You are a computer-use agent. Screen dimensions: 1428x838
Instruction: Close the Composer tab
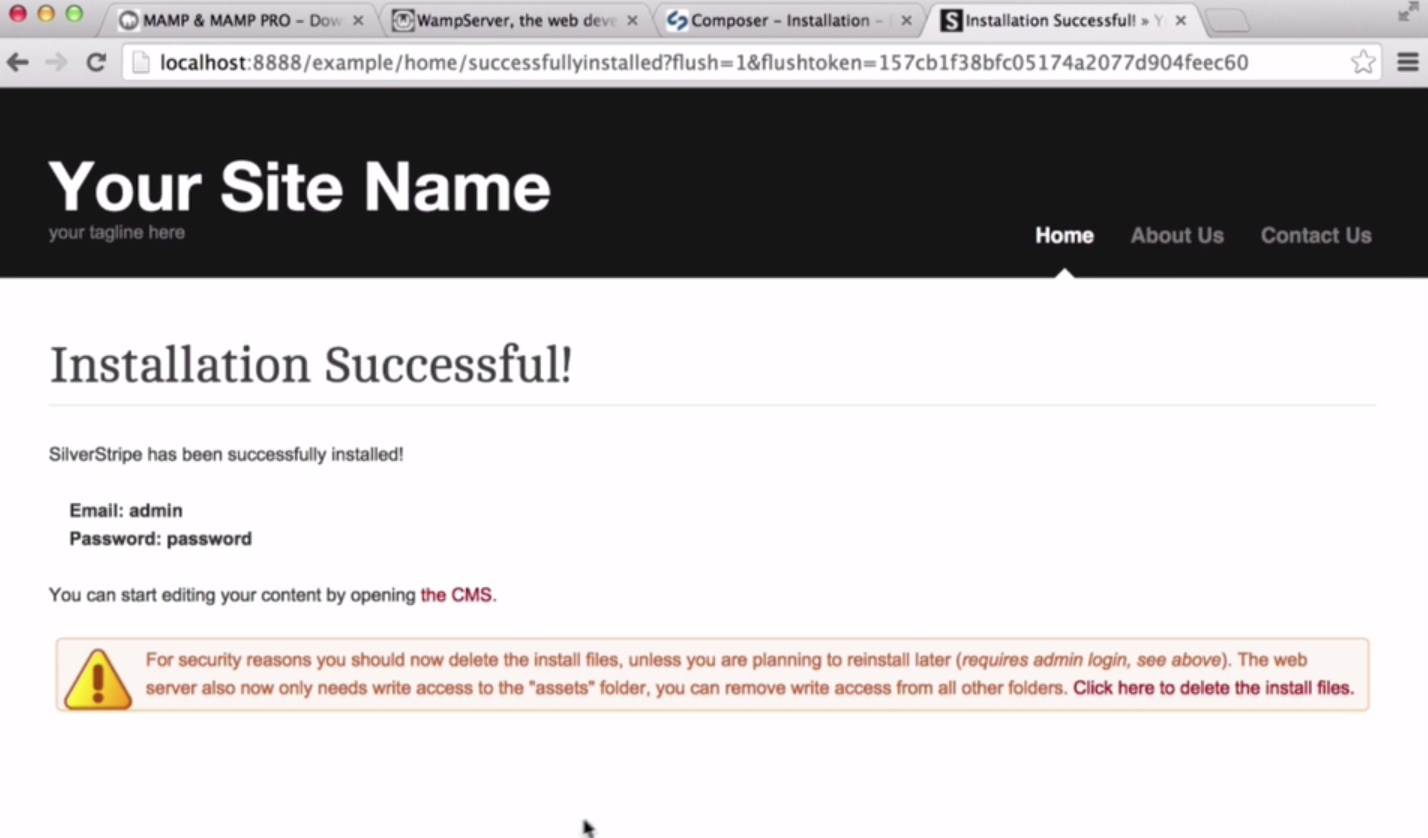[x=906, y=20]
